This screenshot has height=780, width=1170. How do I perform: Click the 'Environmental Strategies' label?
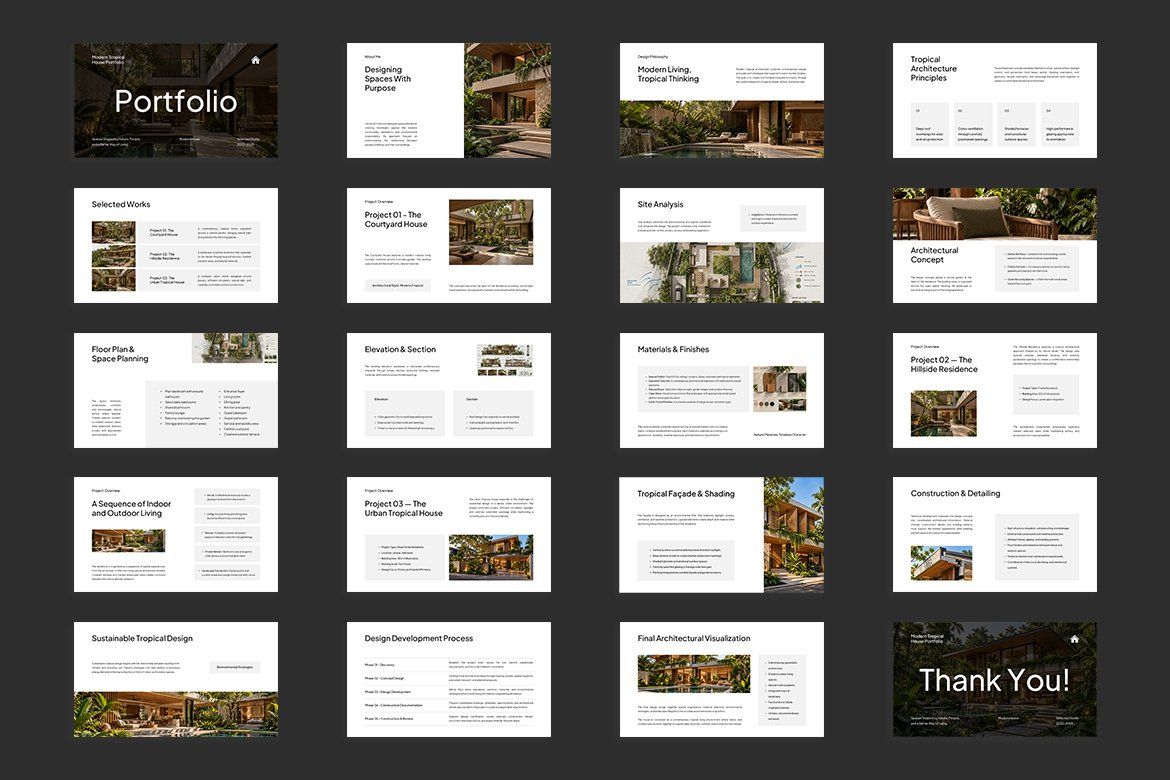click(235, 667)
